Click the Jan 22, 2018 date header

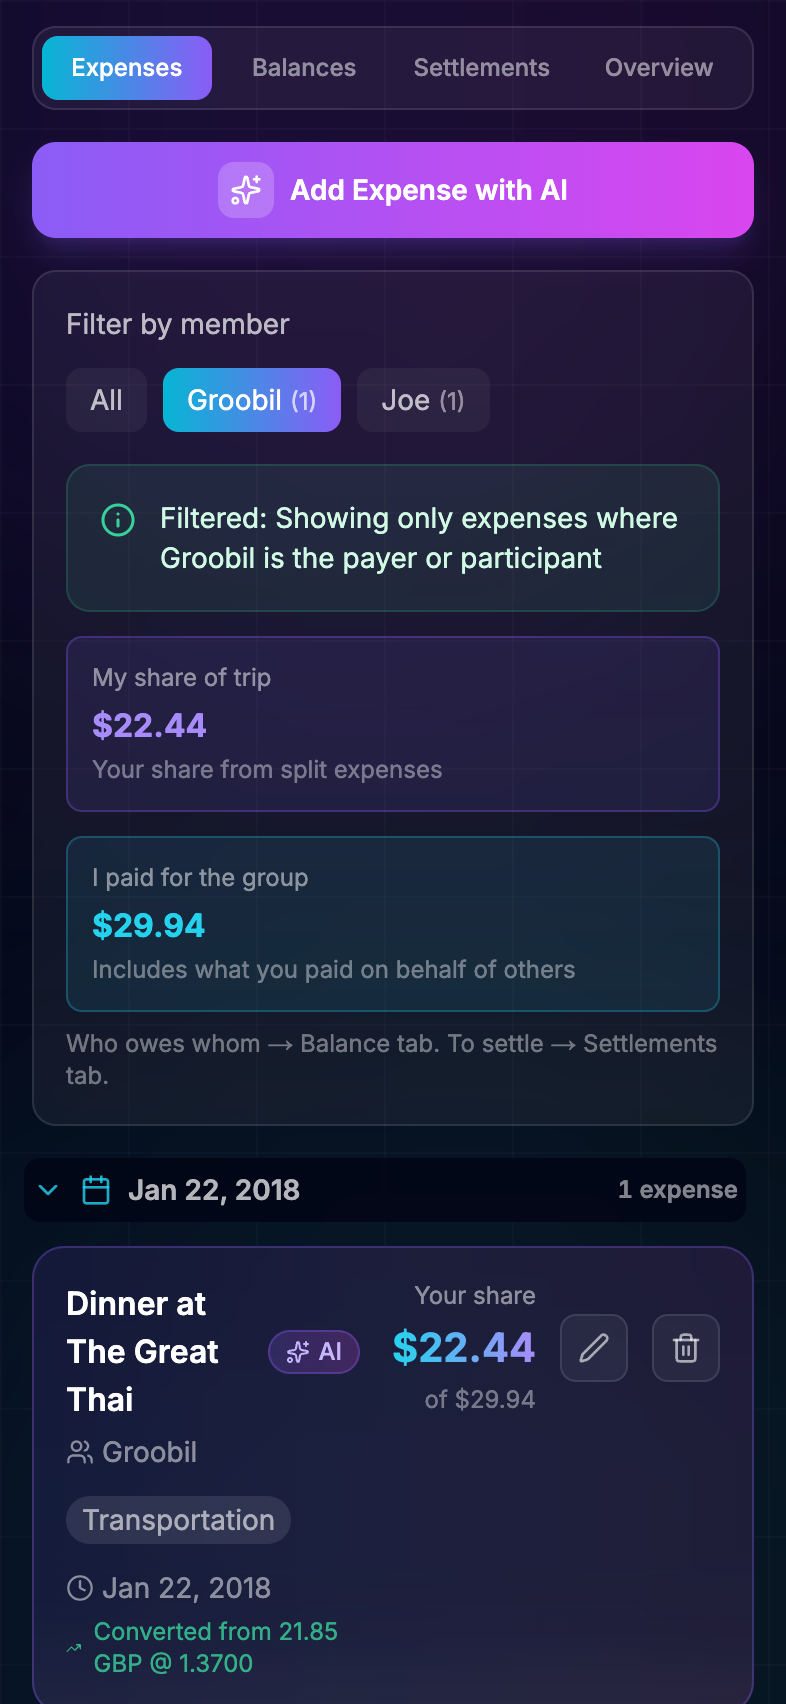(214, 1190)
